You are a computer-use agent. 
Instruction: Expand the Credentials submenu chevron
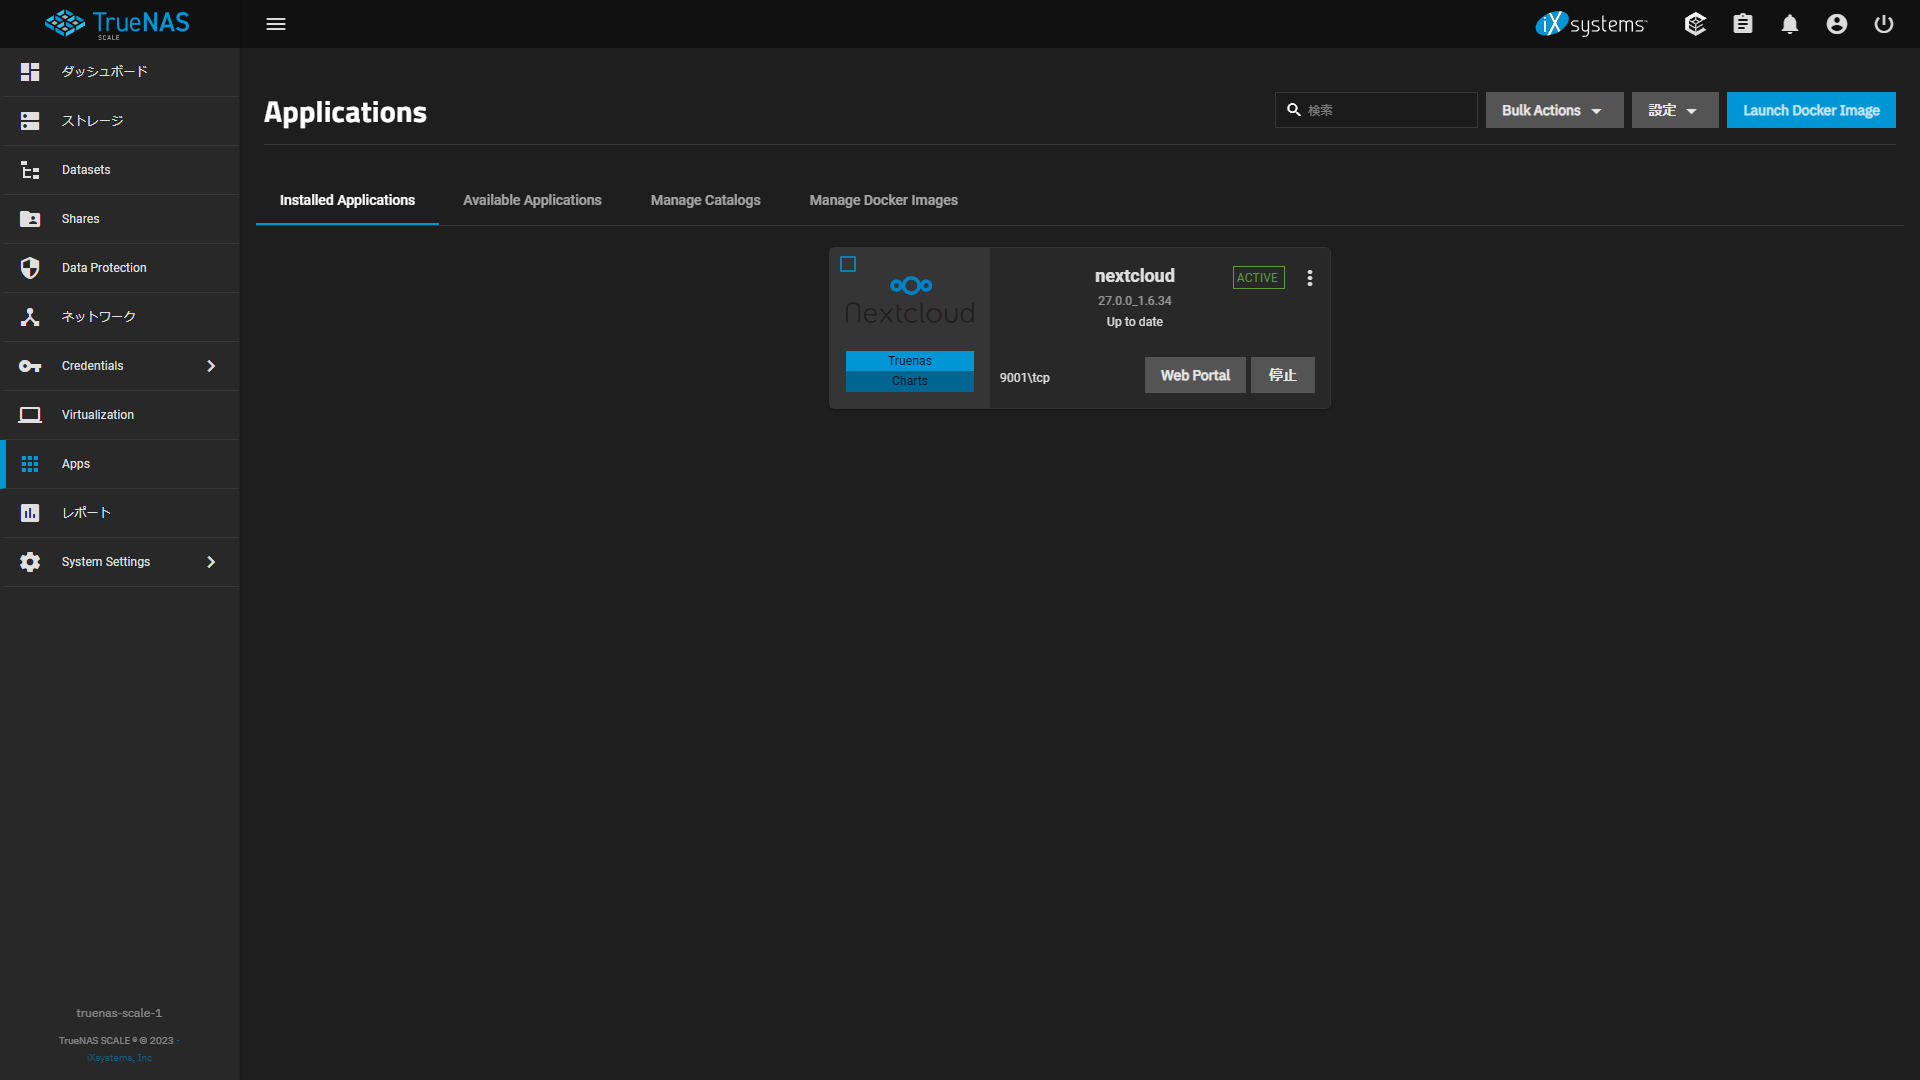(x=211, y=366)
